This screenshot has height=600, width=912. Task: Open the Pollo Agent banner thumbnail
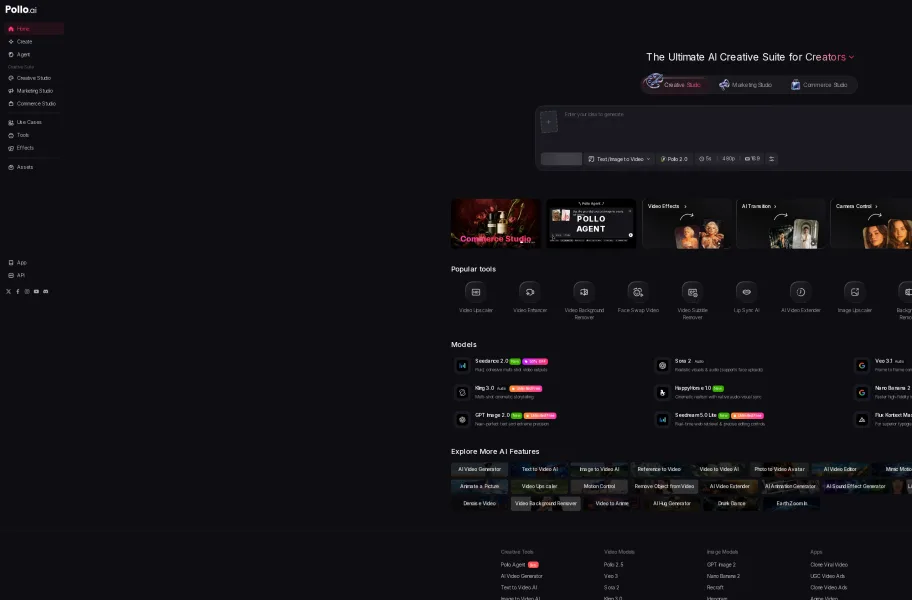coord(590,224)
